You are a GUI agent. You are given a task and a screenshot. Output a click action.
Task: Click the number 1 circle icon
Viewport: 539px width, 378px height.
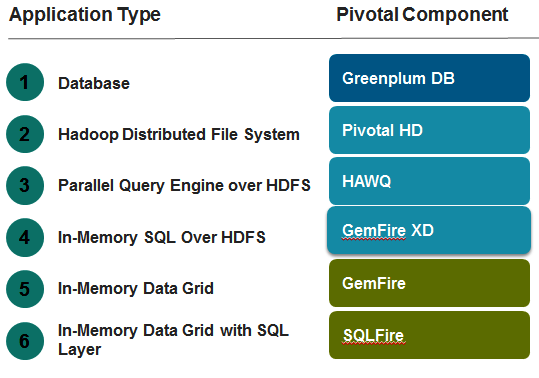pos(25,82)
